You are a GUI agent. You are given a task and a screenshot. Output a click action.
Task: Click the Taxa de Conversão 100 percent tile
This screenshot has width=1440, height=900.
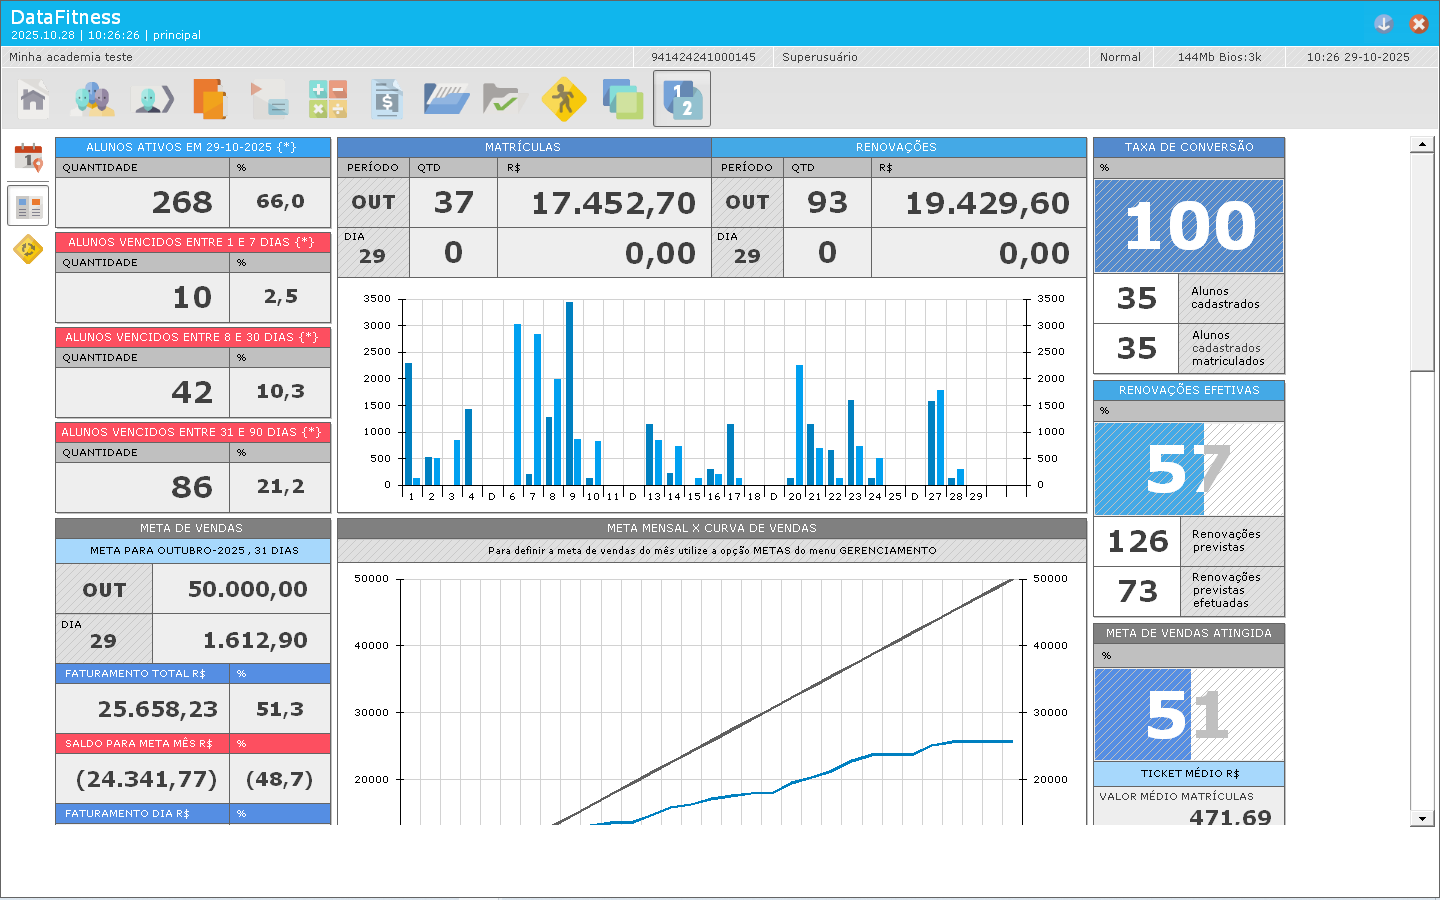pyautogui.click(x=1189, y=226)
